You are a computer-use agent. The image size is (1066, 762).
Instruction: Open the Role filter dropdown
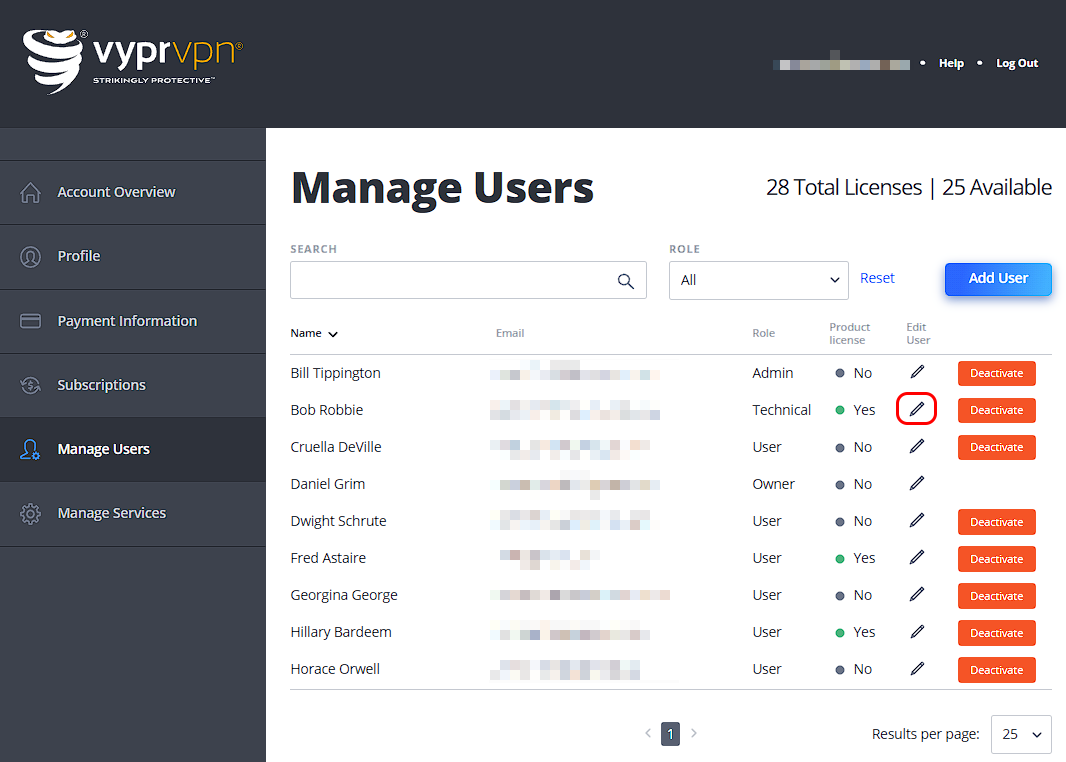click(x=759, y=280)
